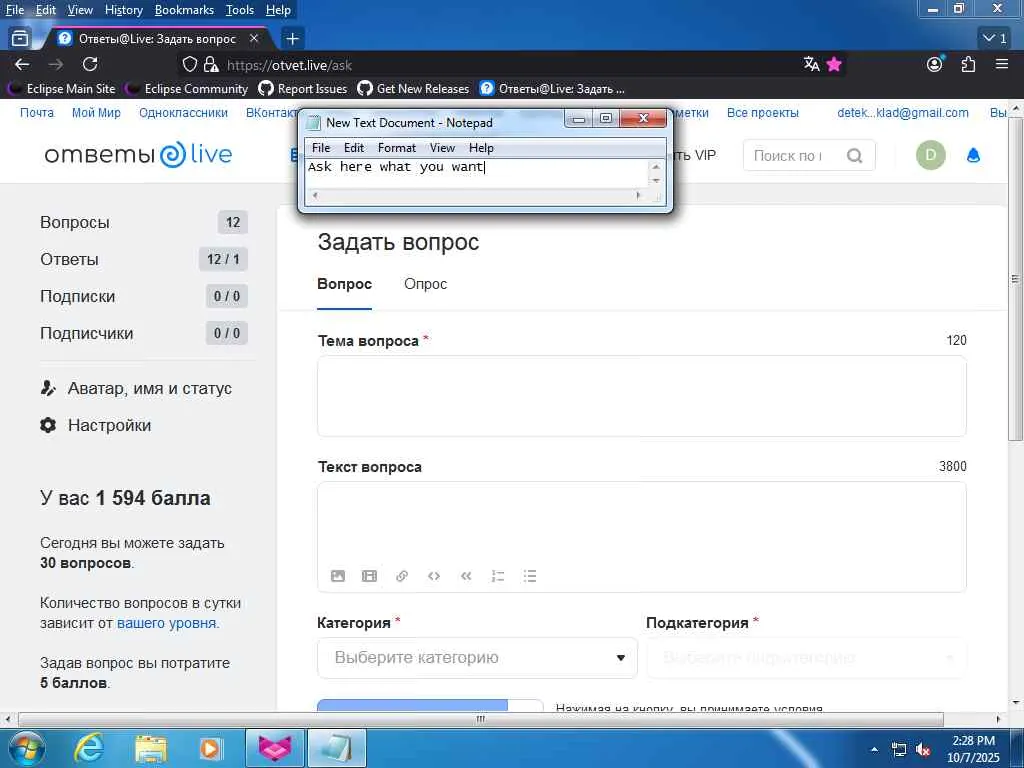Open the green D user avatar
The image size is (1024, 768).
(x=931, y=155)
